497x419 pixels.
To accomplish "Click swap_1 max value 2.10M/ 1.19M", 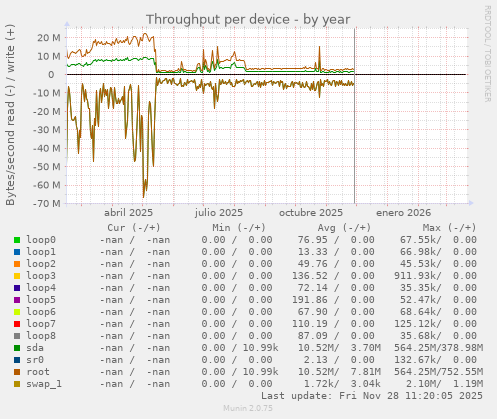I will point(444,384).
